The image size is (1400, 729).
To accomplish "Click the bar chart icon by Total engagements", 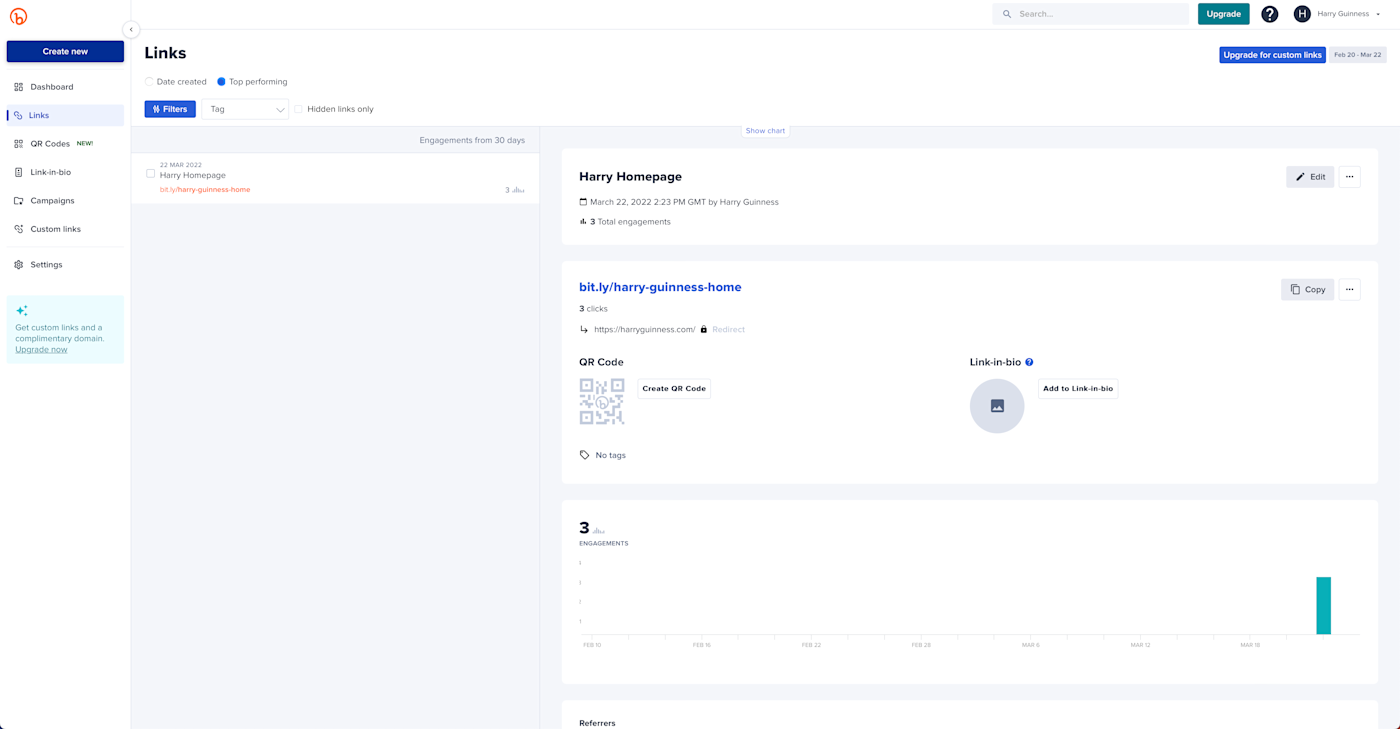I will tap(583, 222).
